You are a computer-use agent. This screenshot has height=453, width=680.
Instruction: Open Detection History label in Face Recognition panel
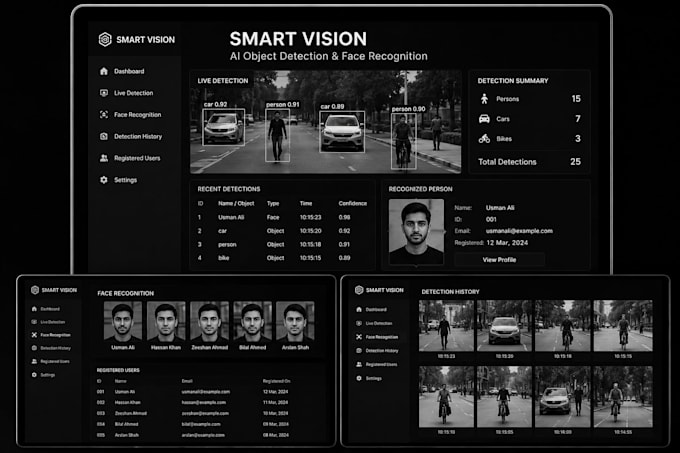56,348
